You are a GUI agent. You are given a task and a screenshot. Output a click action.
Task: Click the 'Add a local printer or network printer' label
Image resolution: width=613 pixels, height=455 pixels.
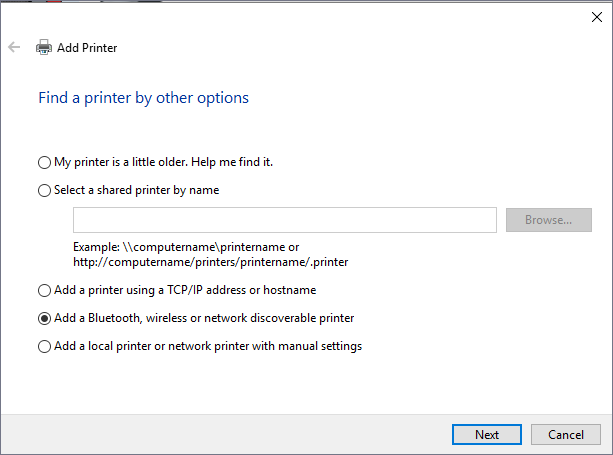pyautogui.click(x=208, y=347)
